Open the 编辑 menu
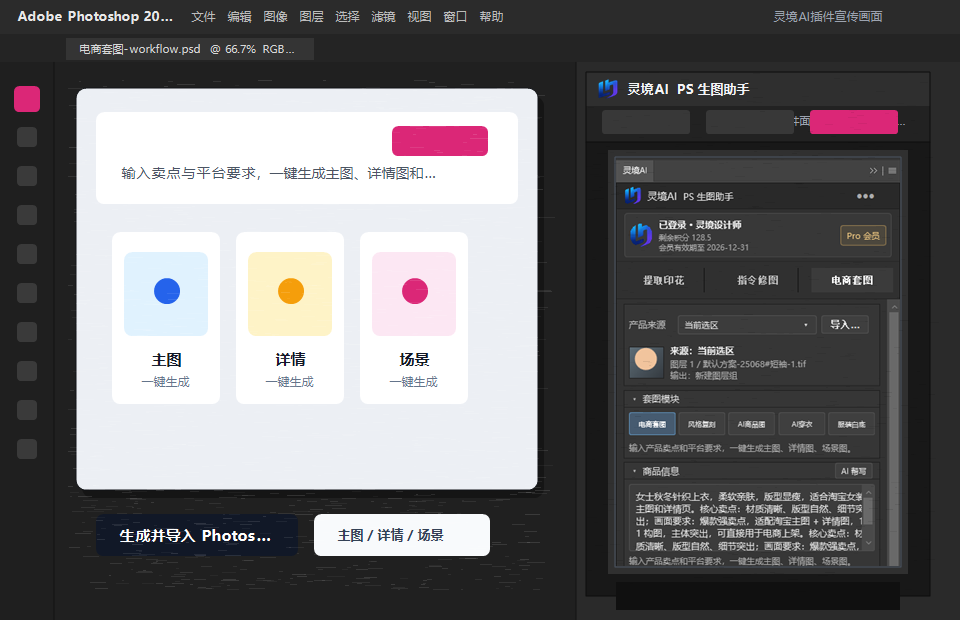The image size is (960, 620). (x=239, y=17)
